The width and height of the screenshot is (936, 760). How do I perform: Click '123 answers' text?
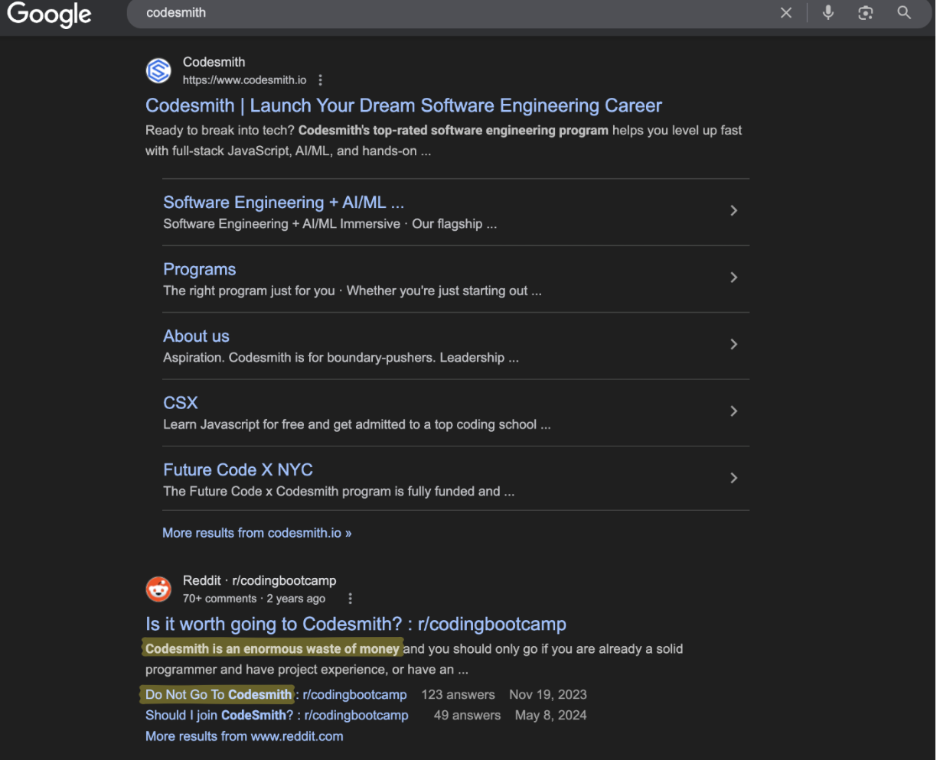(x=458, y=695)
